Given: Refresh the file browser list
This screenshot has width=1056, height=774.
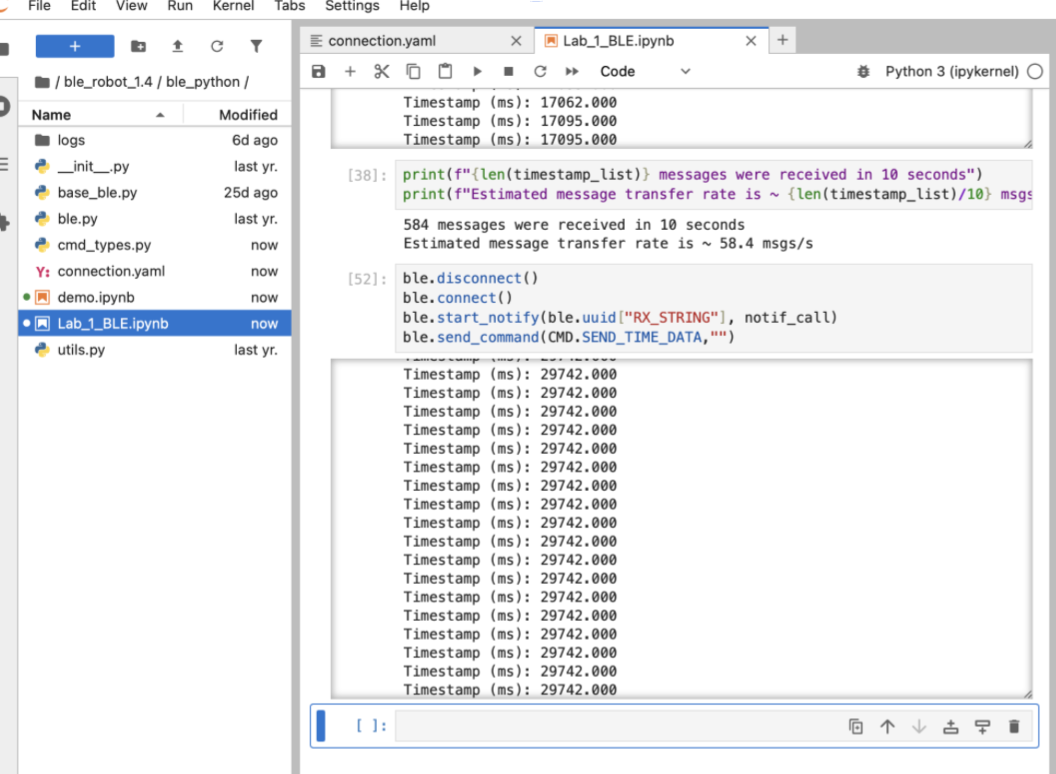Looking at the screenshot, I should [217, 46].
